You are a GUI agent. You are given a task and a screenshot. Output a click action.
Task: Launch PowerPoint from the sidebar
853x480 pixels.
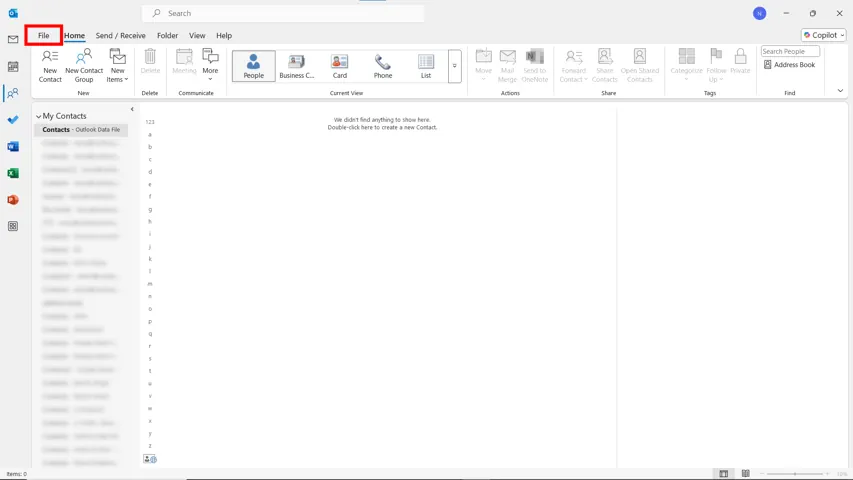(x=13, y=200)
